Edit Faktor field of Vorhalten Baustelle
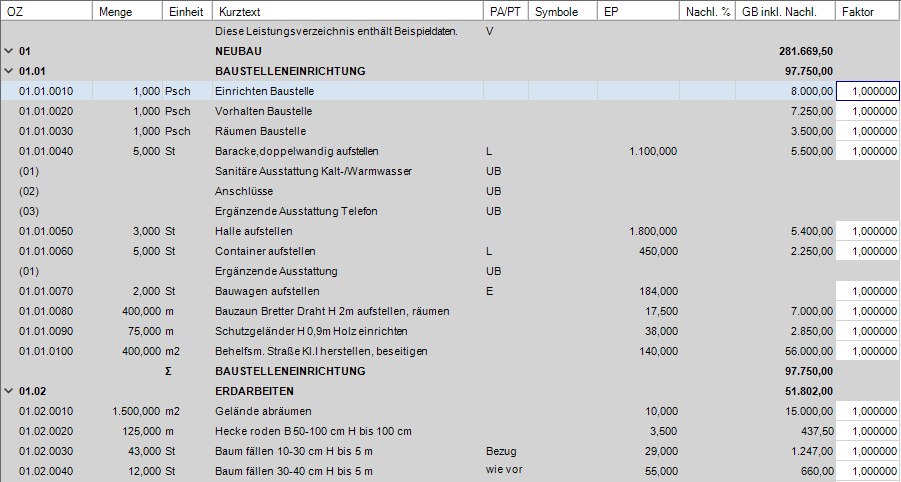 click(x=868, y=111)
